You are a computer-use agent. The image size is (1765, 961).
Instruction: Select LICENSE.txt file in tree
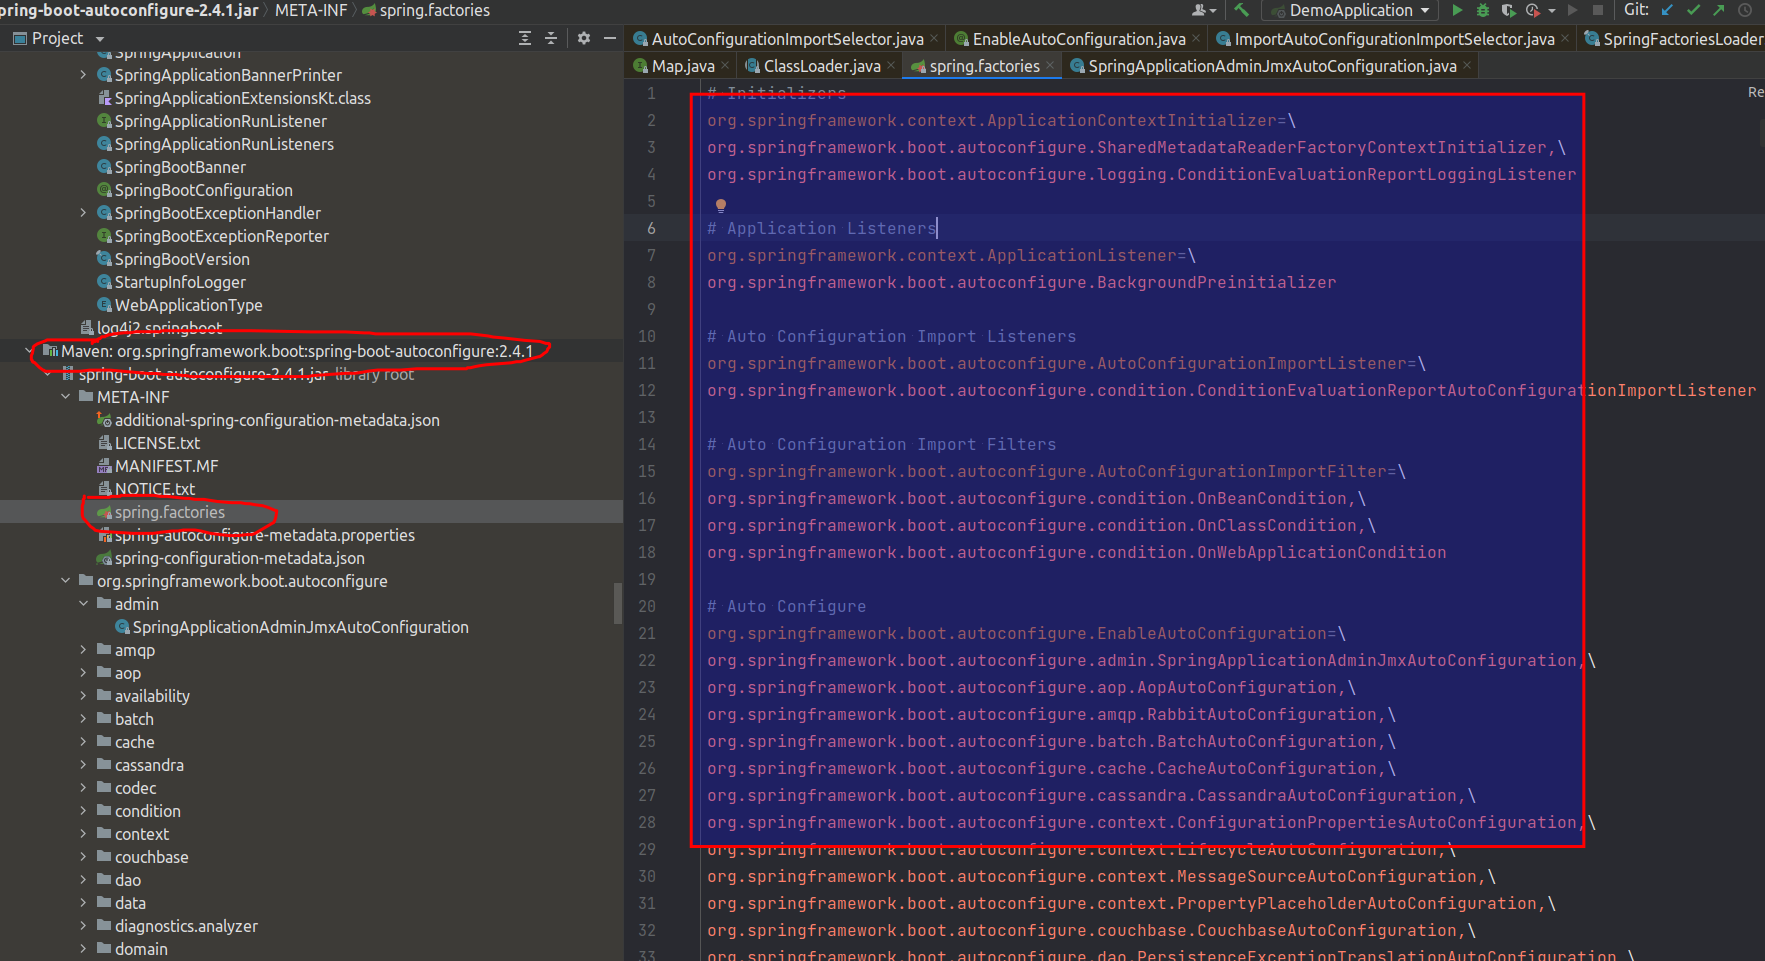157,443
